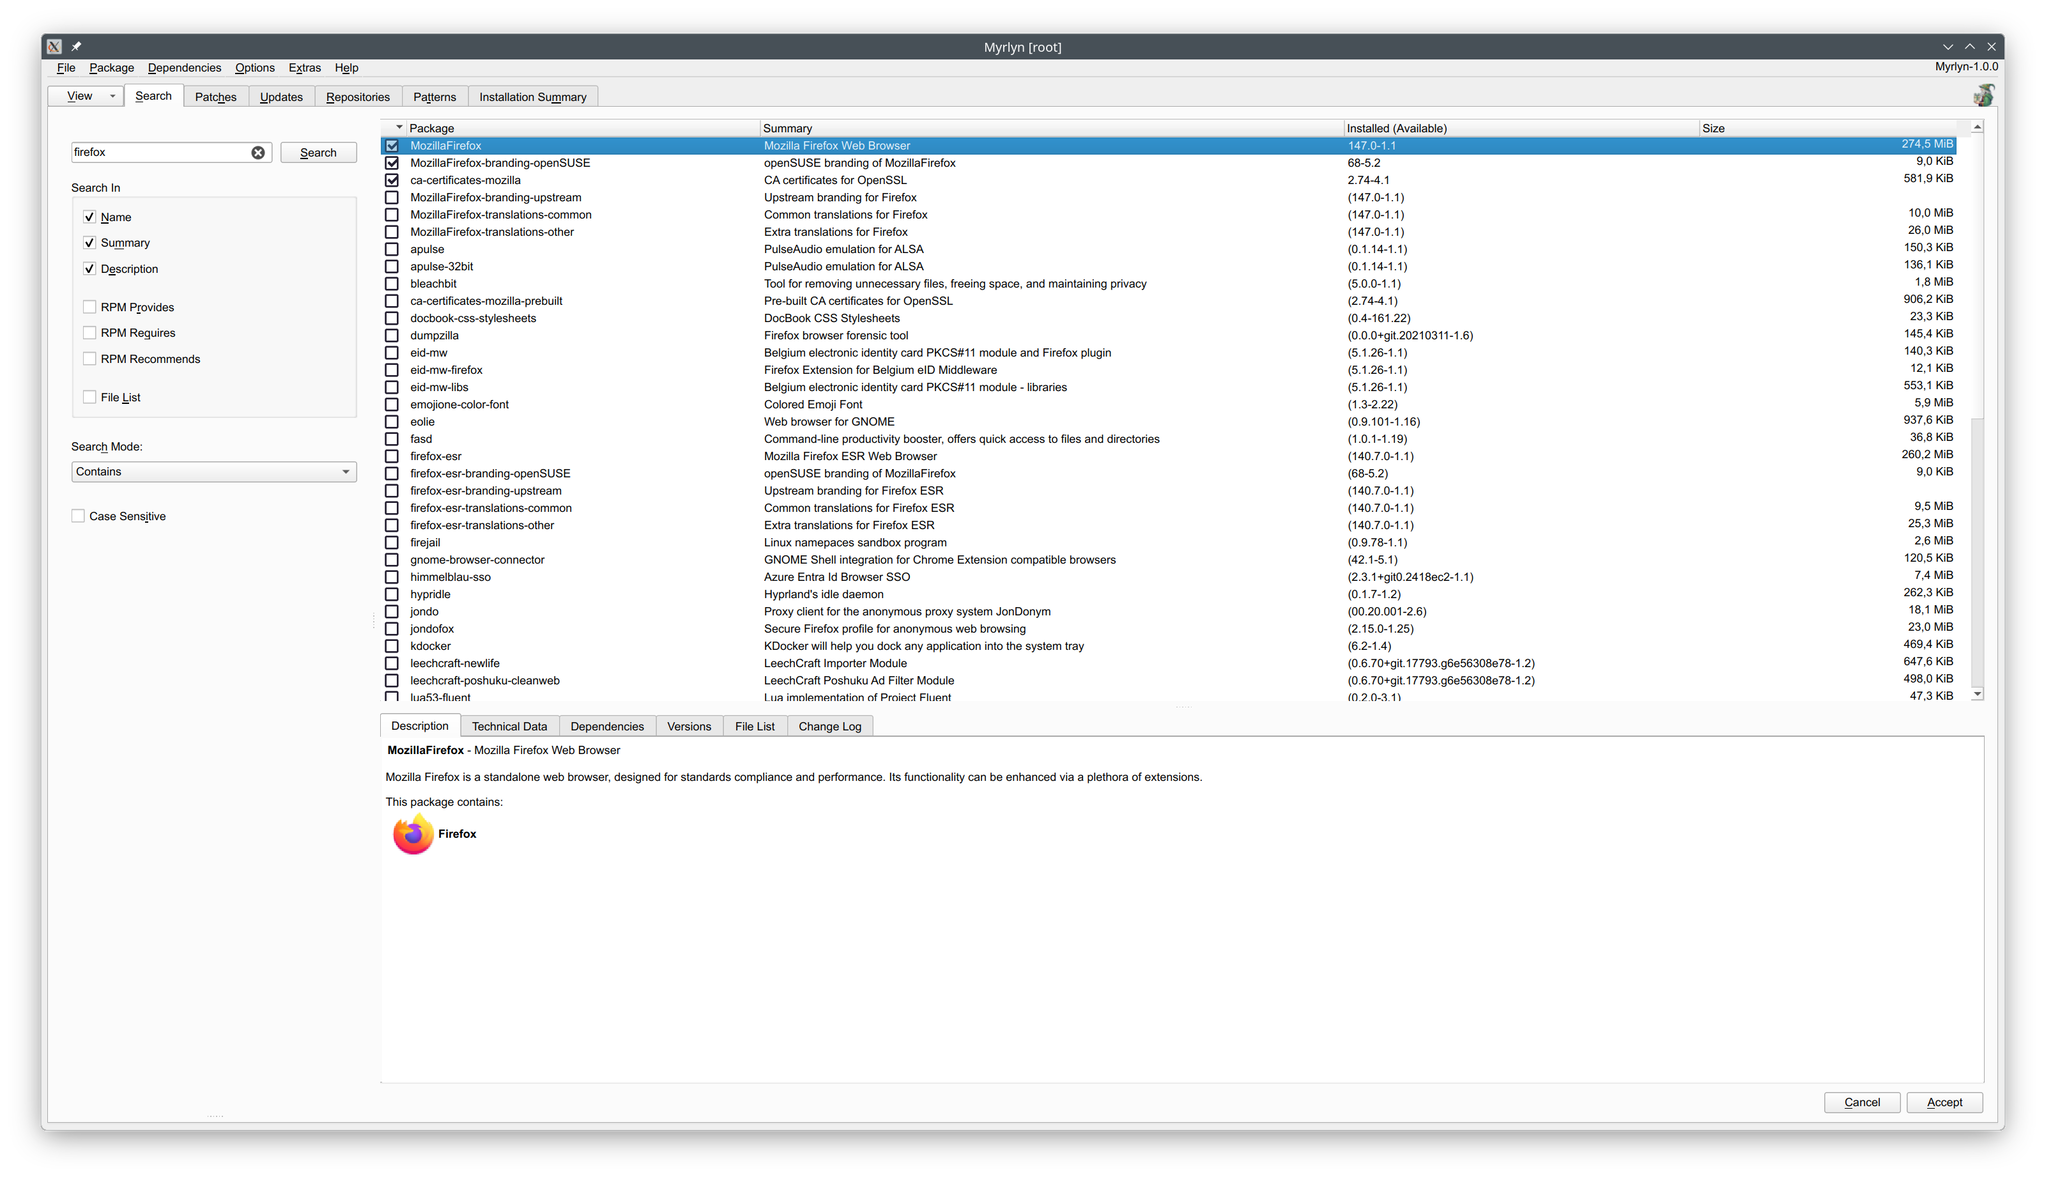Enable Case Sensitive search

pos(78,516)
